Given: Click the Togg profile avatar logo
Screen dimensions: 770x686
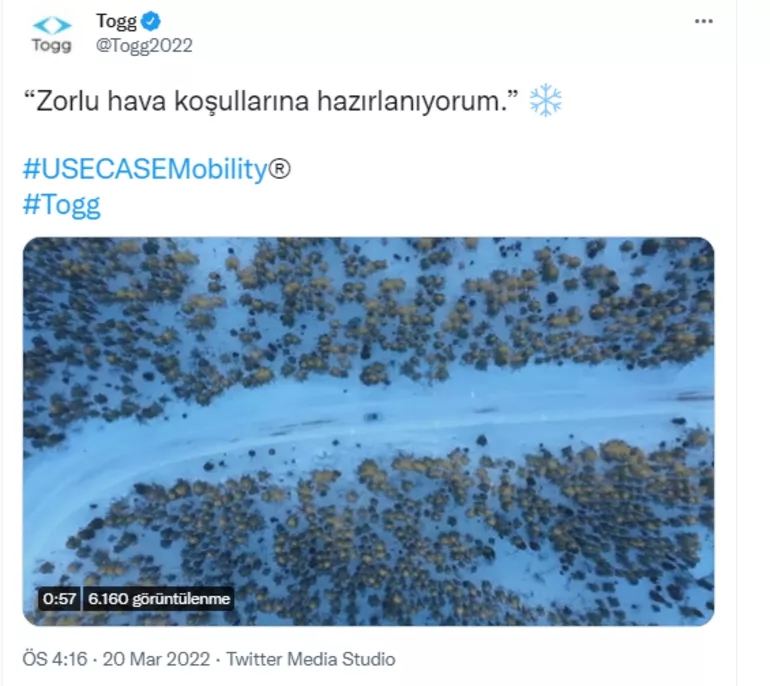Looking at the screenshot, I should [x=52, y=33].
